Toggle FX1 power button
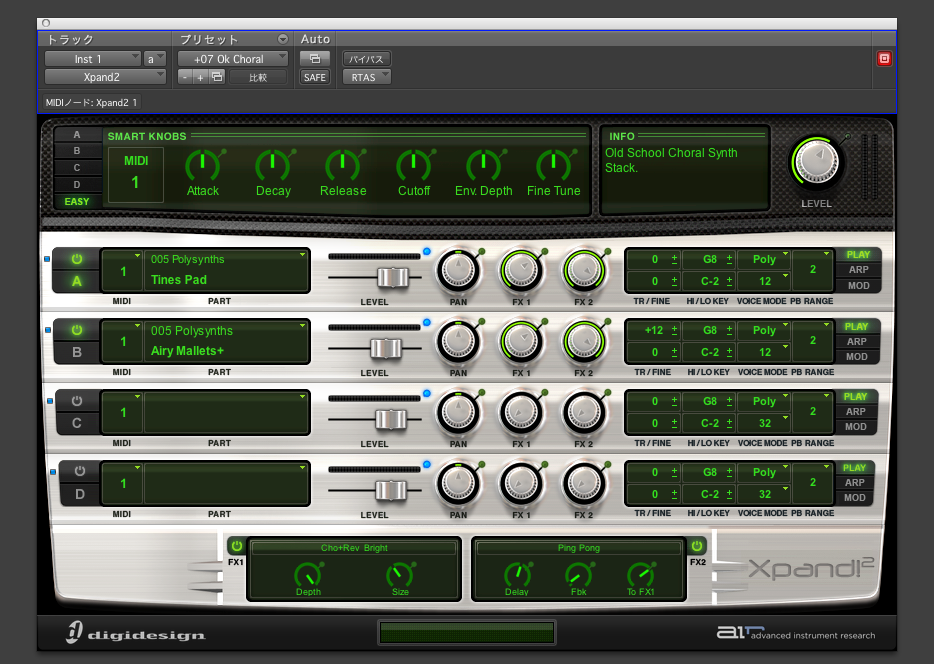 point(236,545)
